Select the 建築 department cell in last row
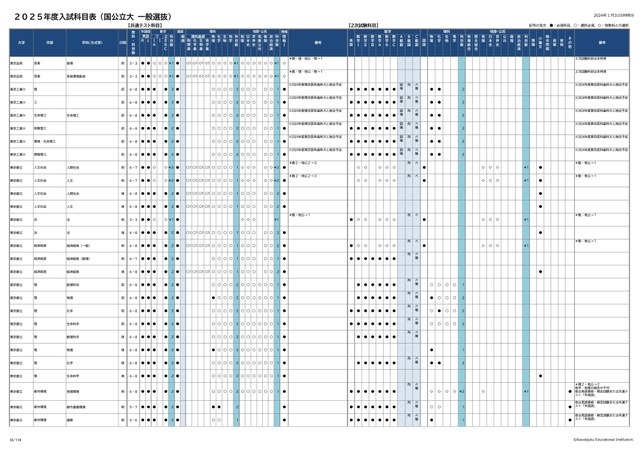Viewport: 644px width, 455px height. click(x=70, y=420)
